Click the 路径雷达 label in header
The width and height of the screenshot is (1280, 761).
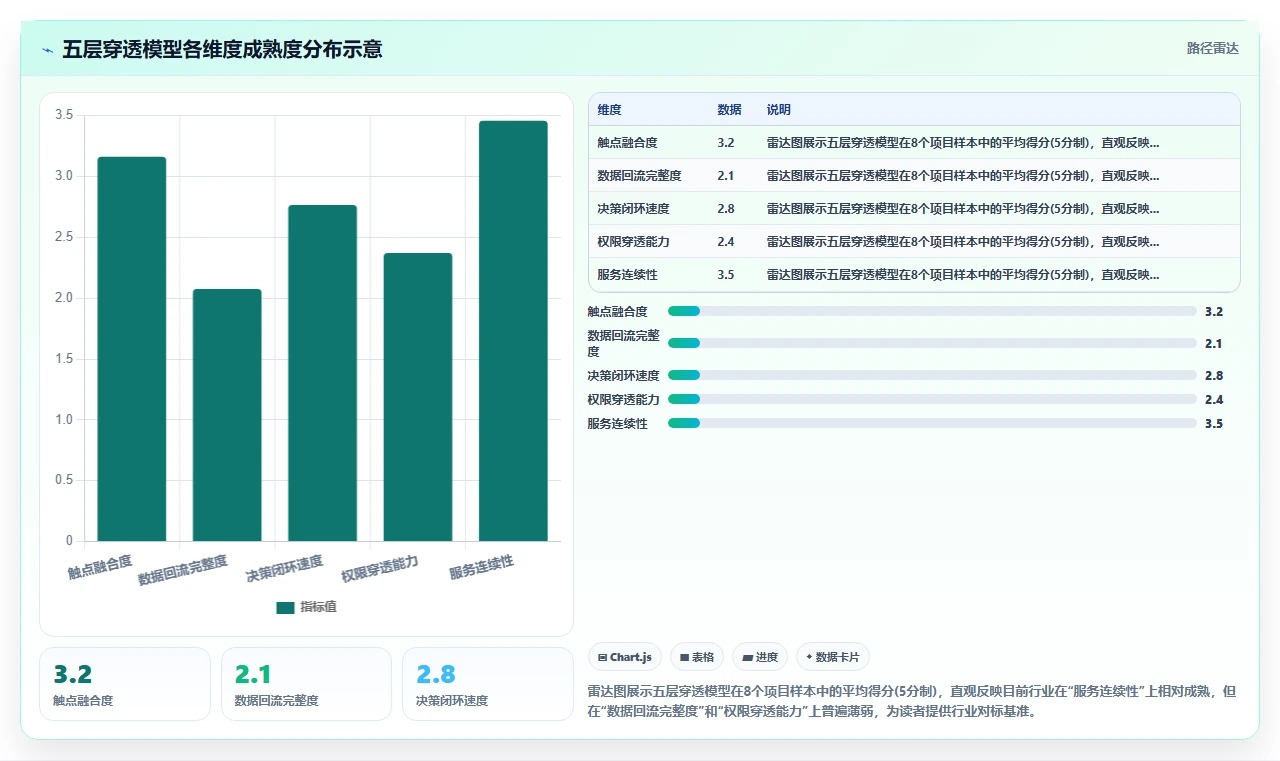click(x=1212, y=49)
